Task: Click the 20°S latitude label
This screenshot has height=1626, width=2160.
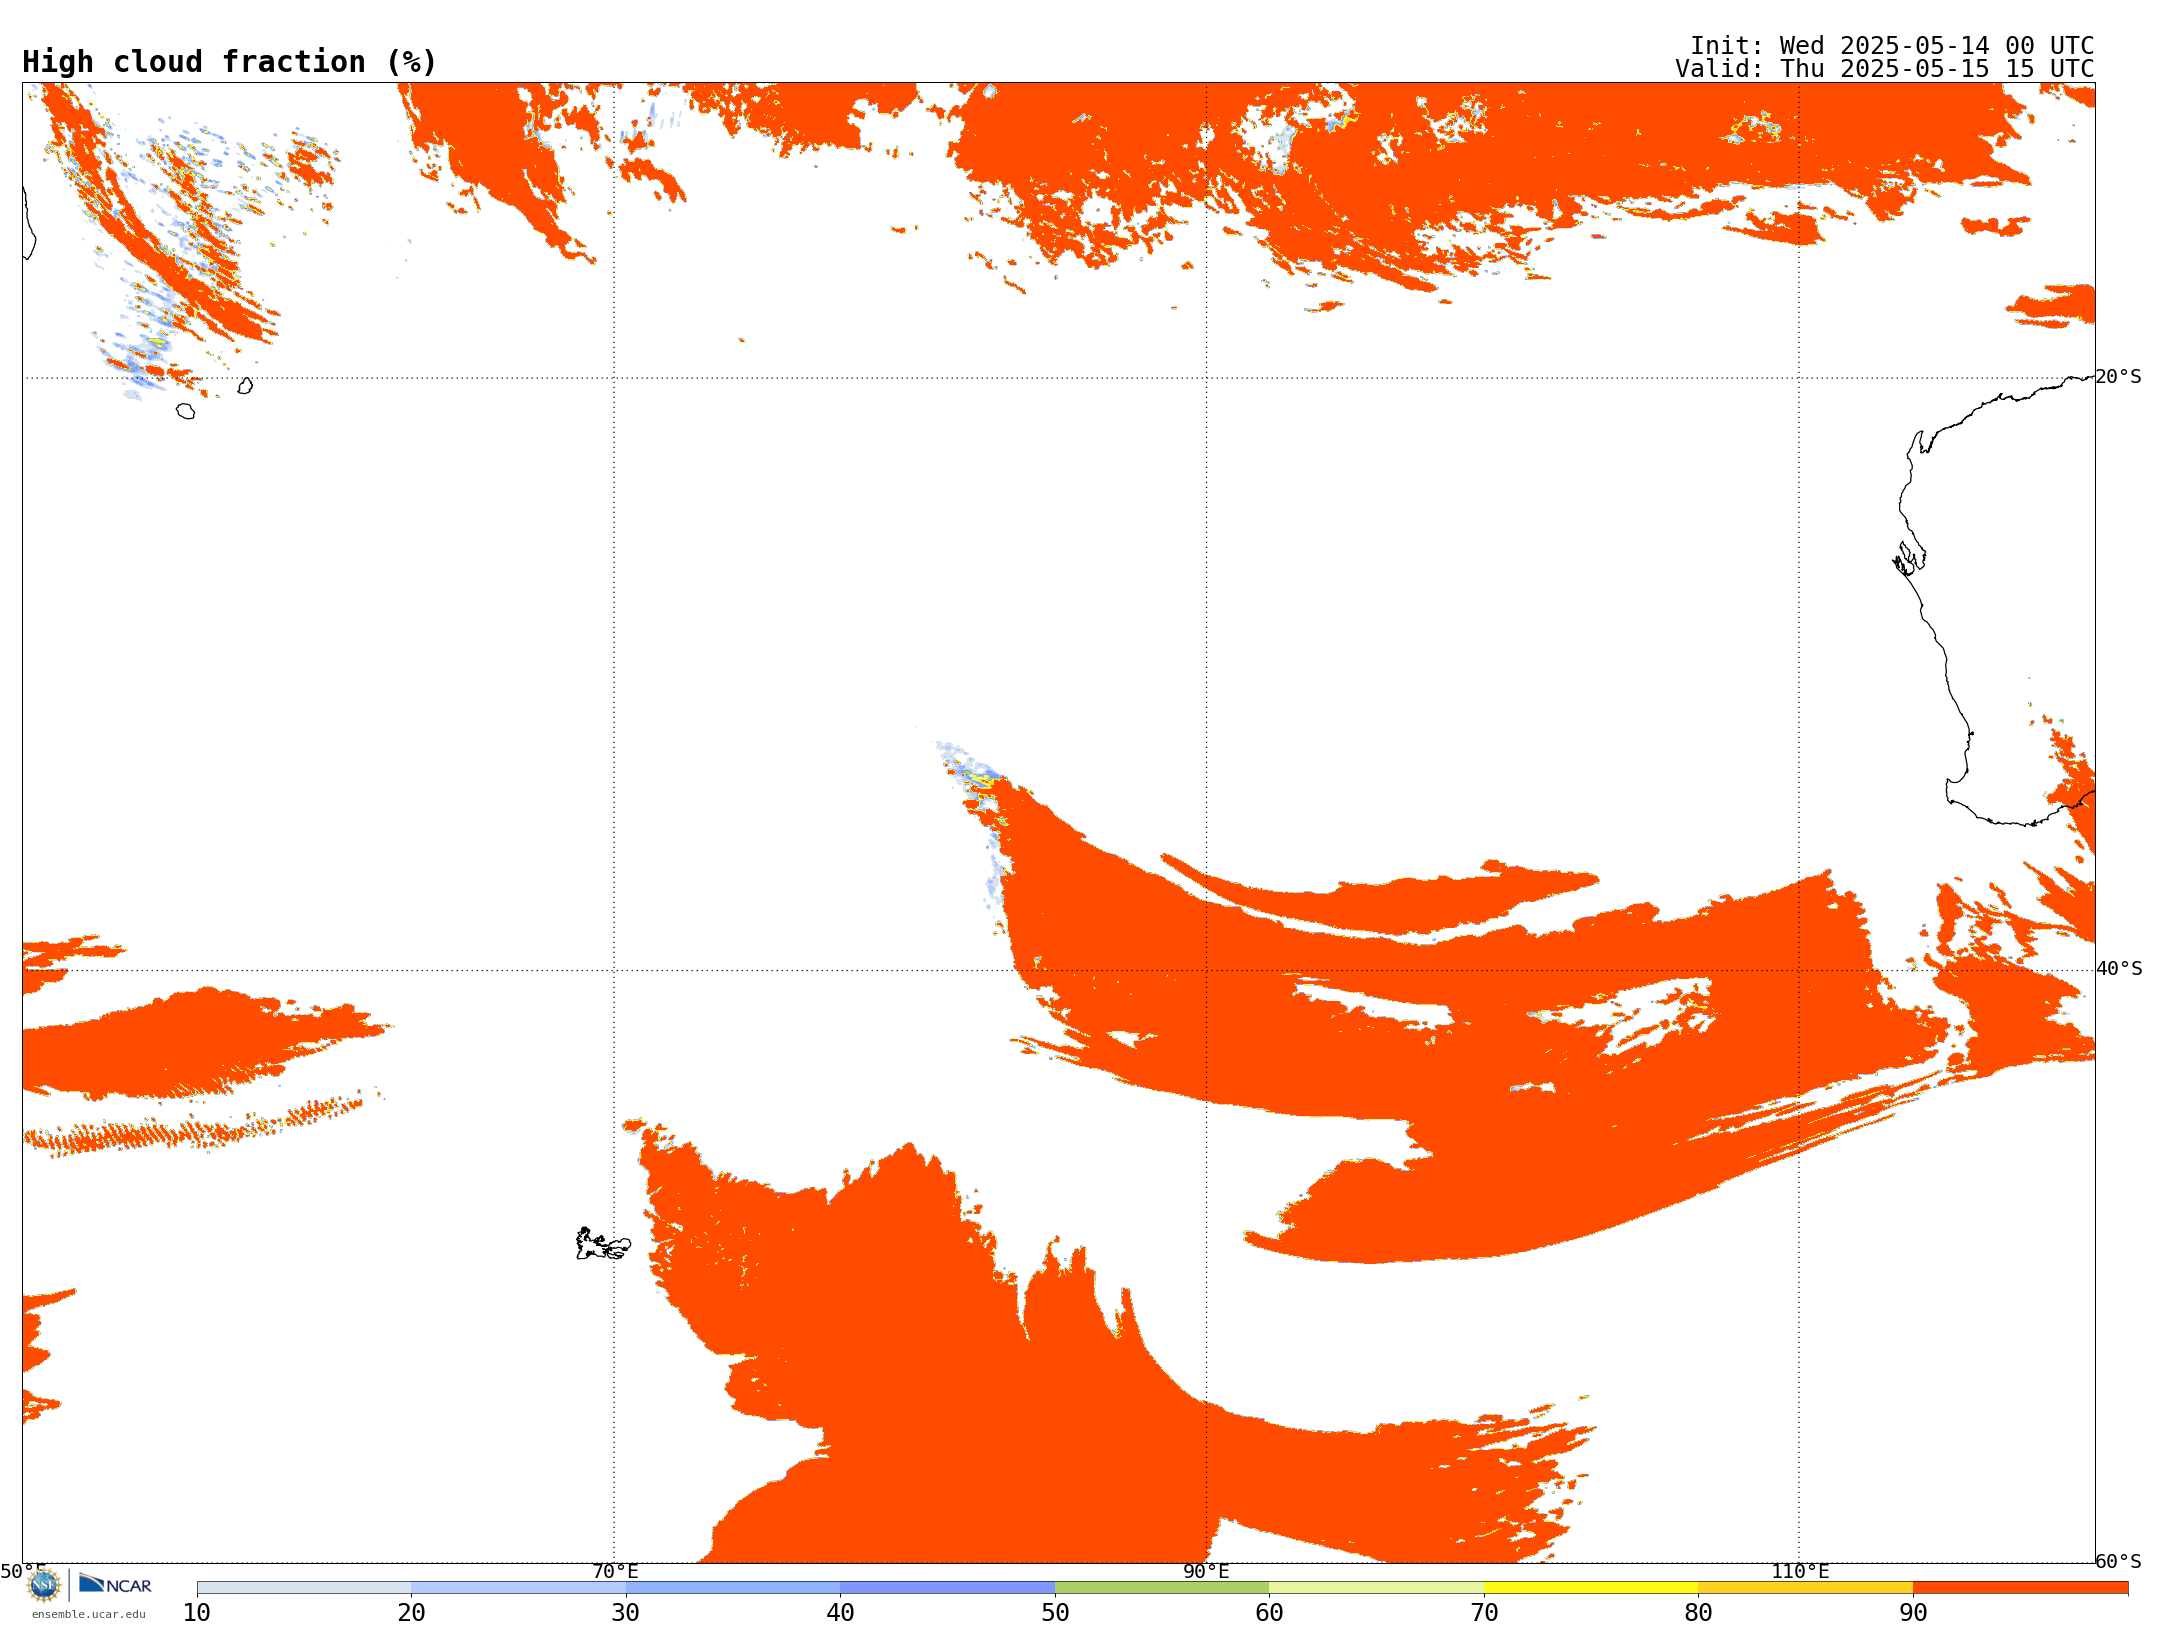Action: point(2119,377)
